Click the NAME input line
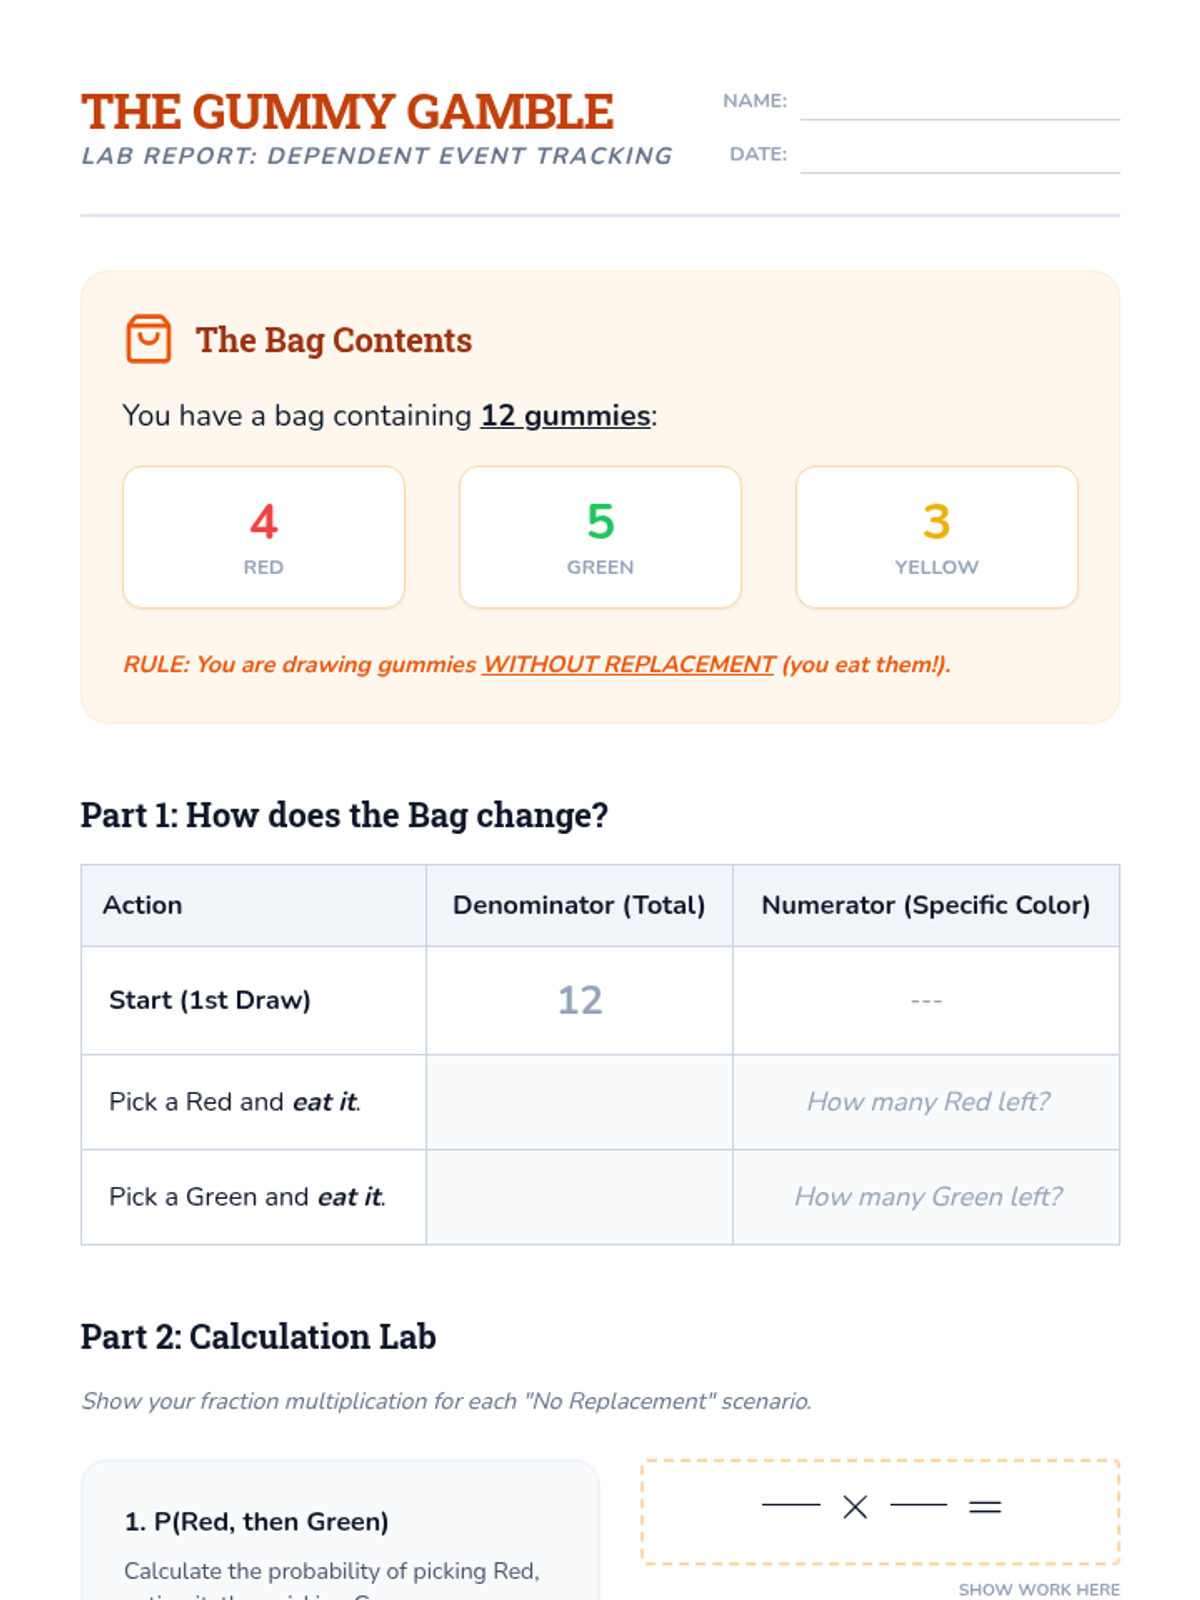1200x1600 pixels. click(x=960, y=102)
